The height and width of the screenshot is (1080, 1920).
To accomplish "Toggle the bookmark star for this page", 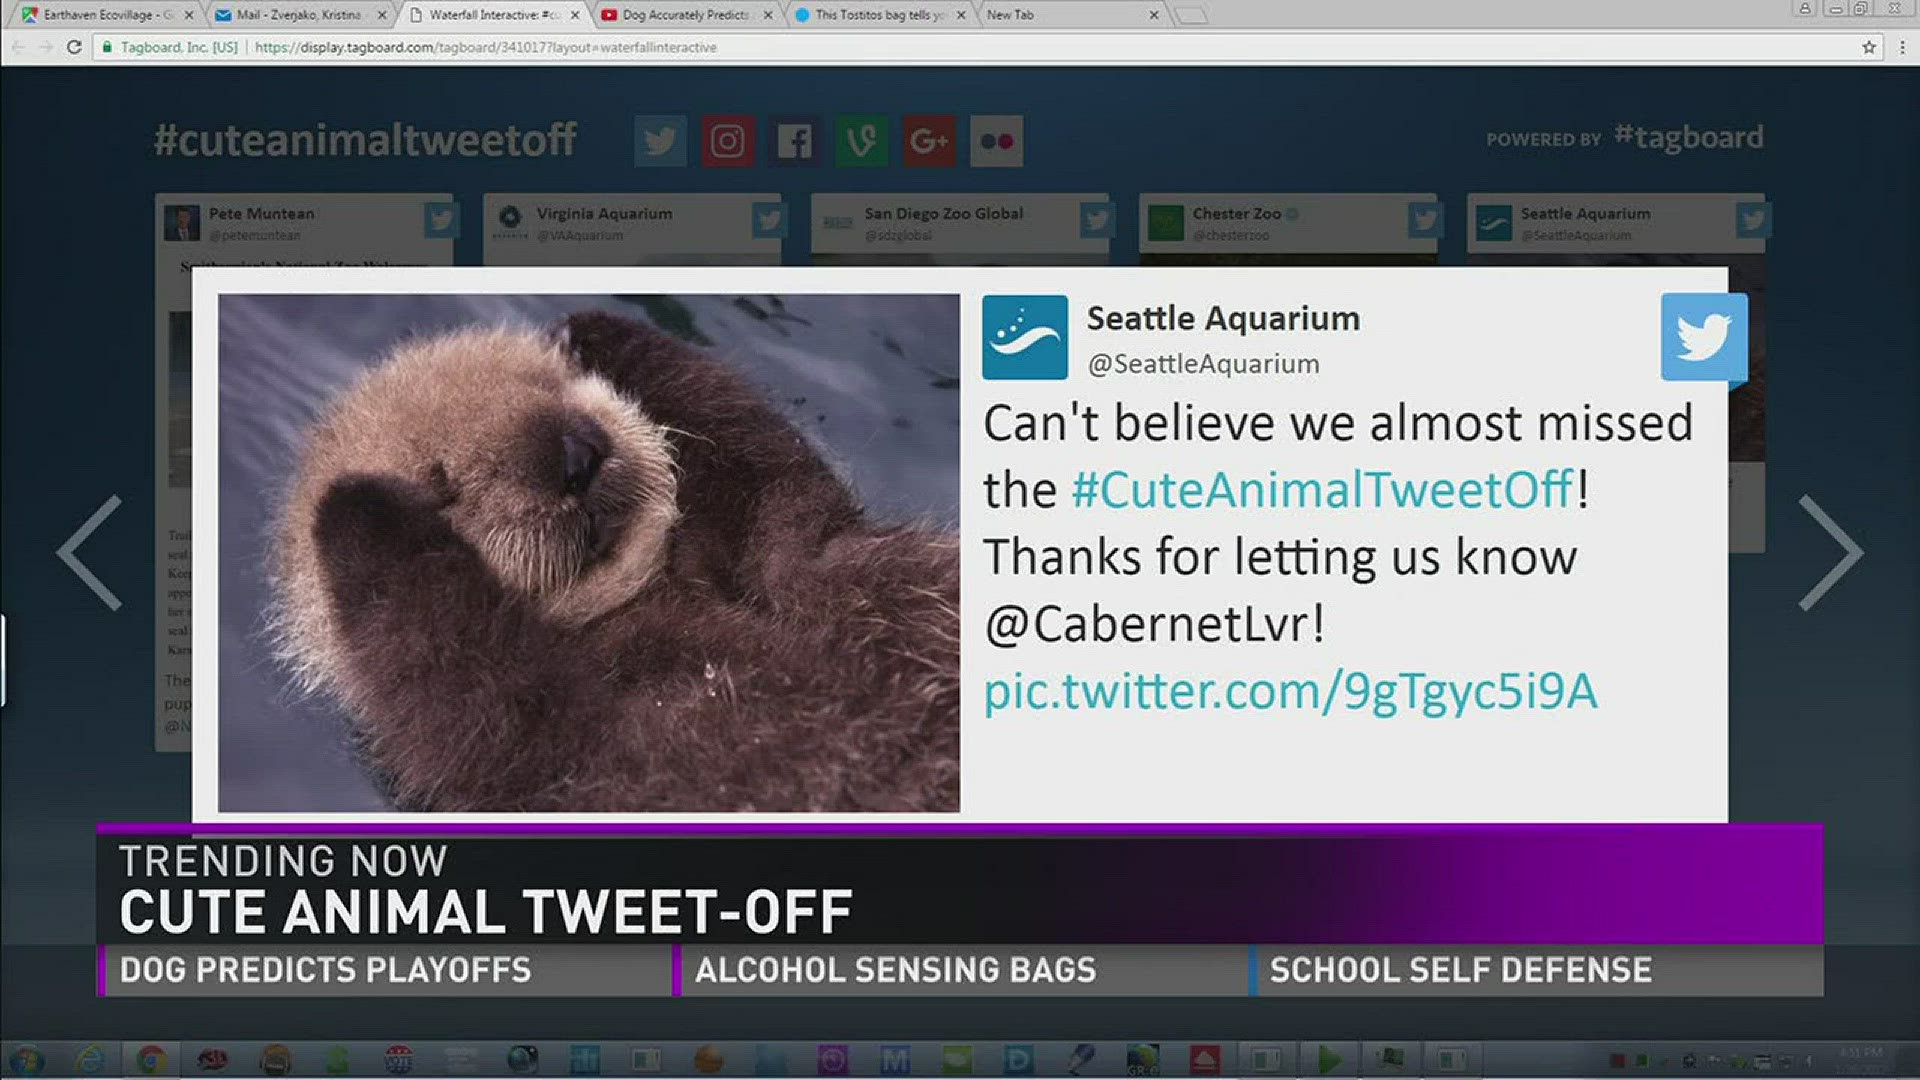I will (x=1869, y=46).
